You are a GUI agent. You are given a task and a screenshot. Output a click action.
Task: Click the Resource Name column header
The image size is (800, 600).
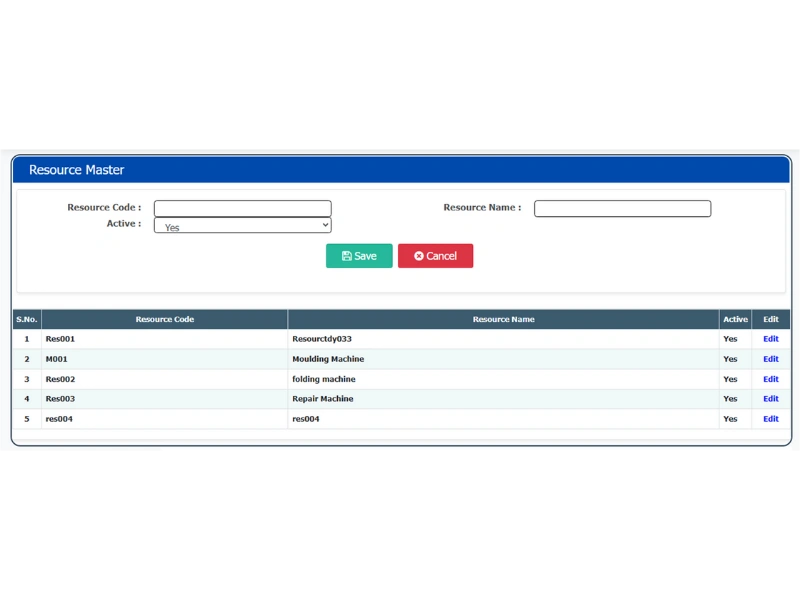point(503,318)
